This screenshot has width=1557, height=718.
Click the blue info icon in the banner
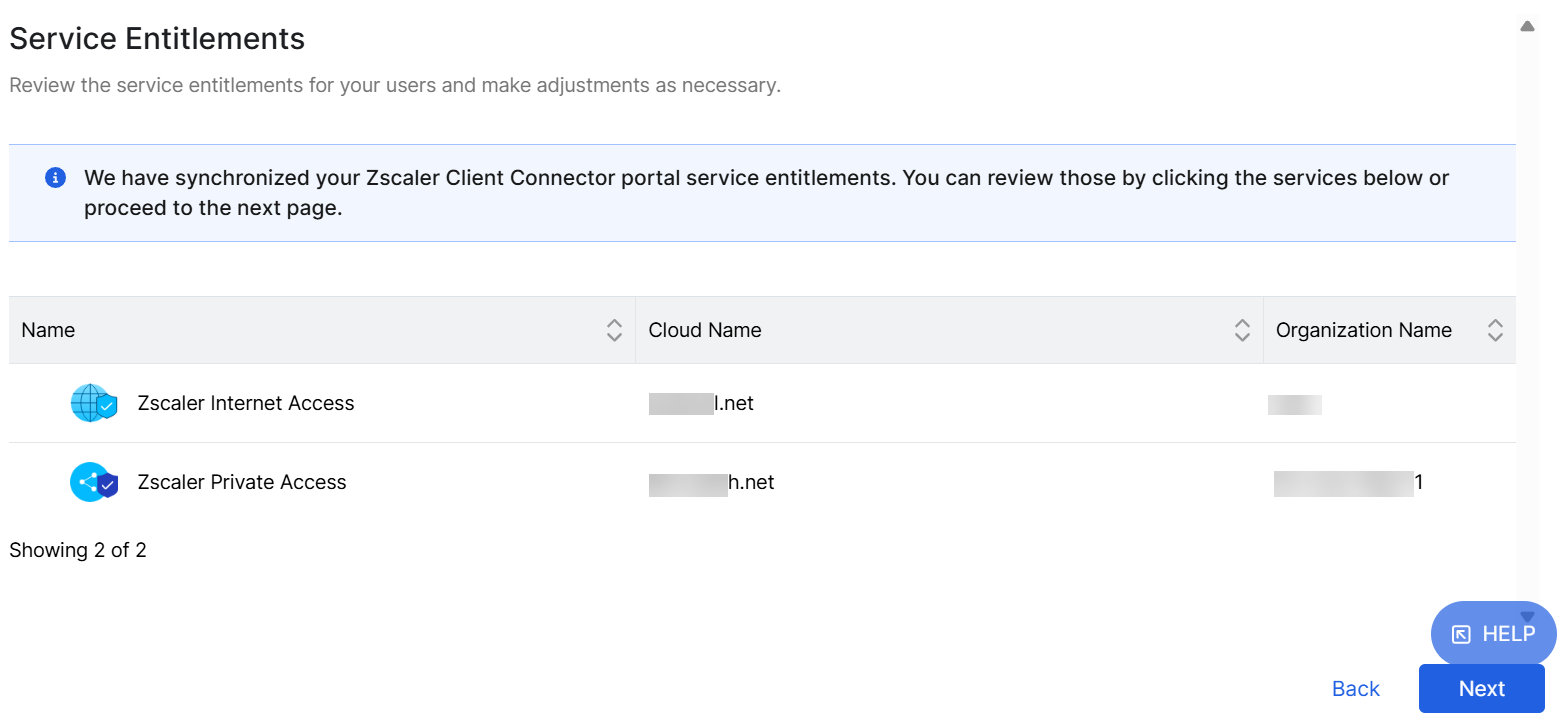[56, 178]
